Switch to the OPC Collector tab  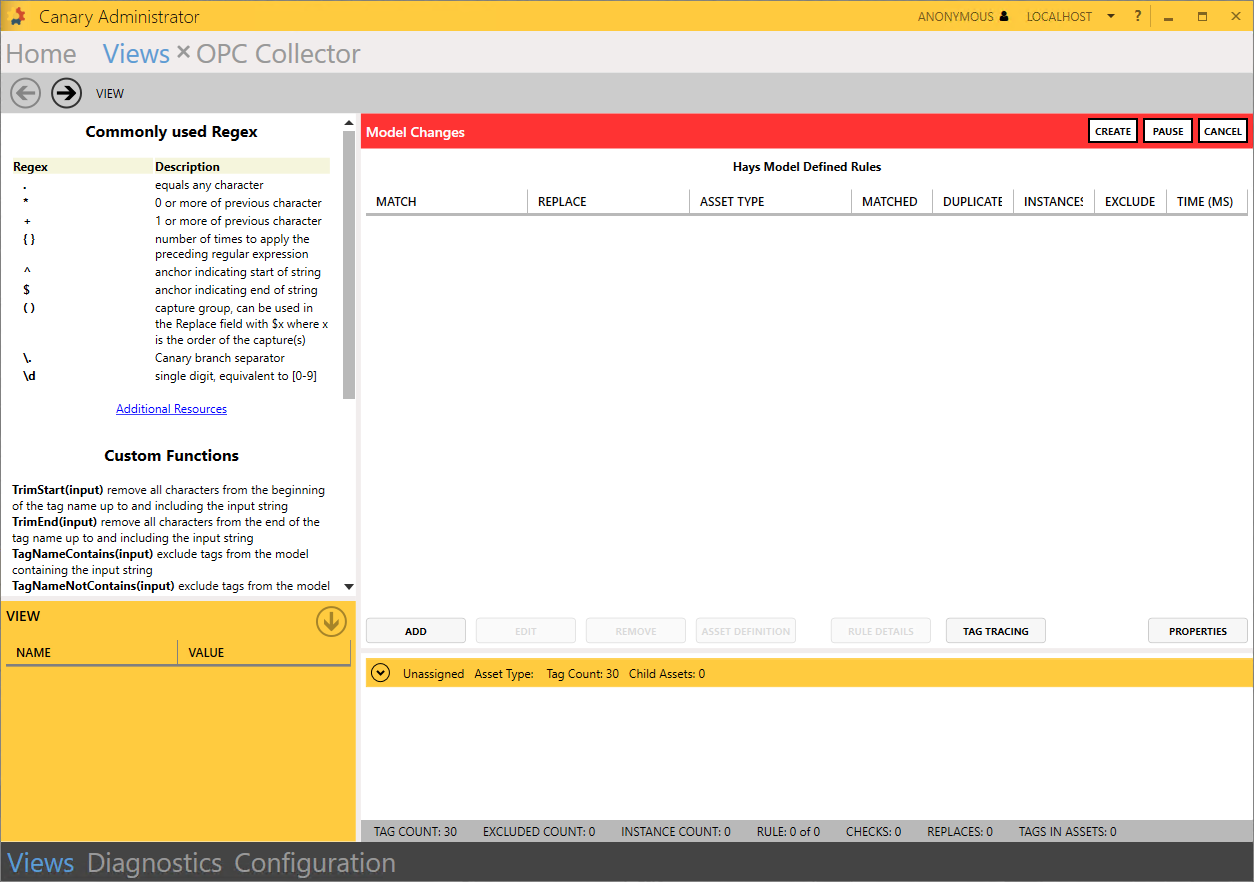pos(278,54)
